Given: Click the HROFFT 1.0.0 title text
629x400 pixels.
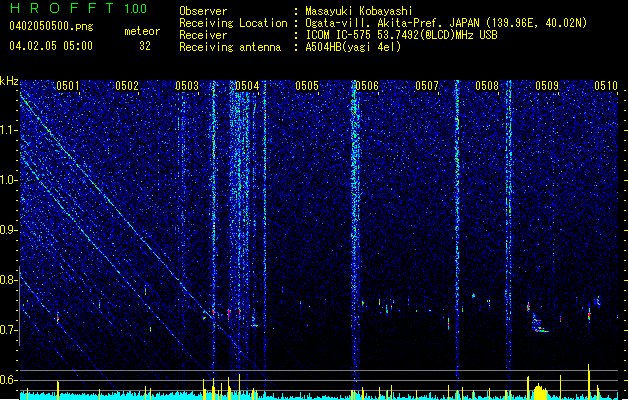Looking at the screenshot, I should click(78, 8).
